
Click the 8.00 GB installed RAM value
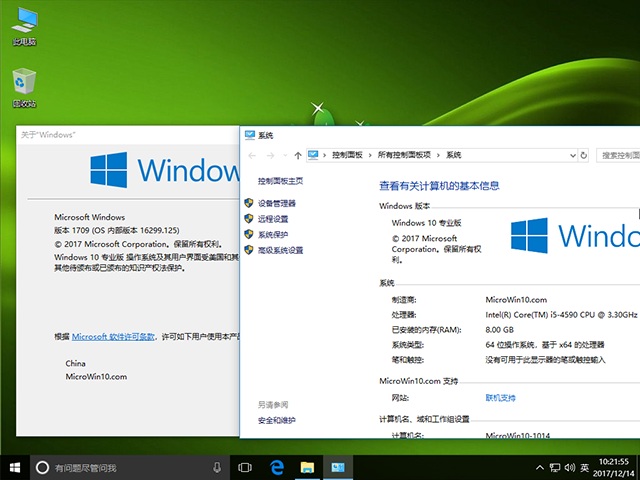500,330
